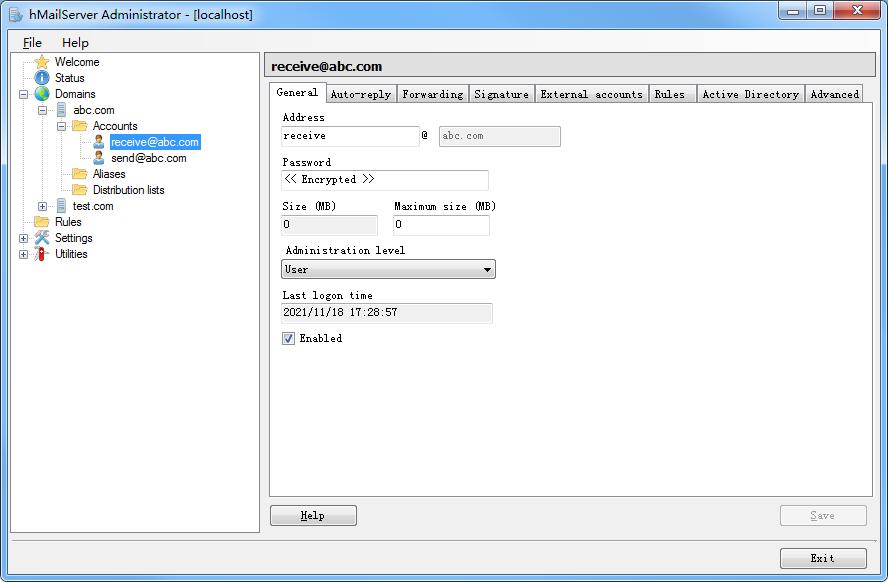This screenshot has height=582, width=888.
Task: Click the Last logon time field
Action: coord(387,313)
